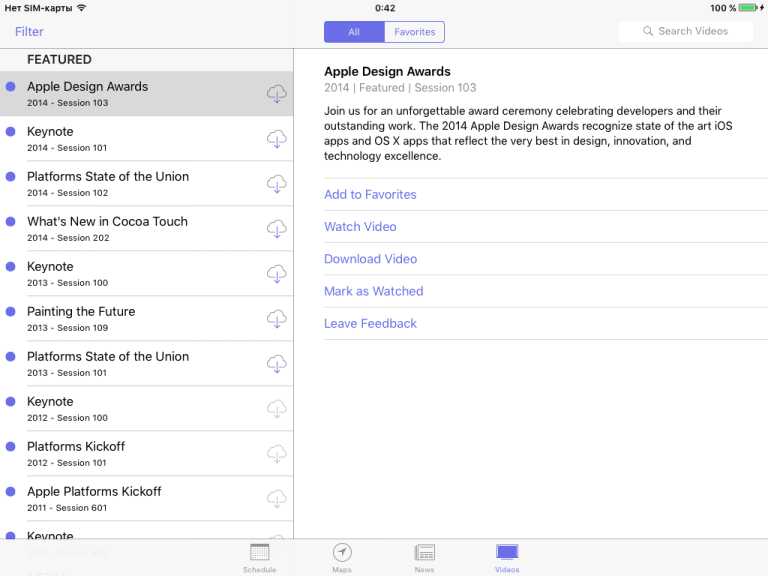The height and width of the screenshot is (576, 768).
Task: Switch to the All segment
Action: [354, 32]
